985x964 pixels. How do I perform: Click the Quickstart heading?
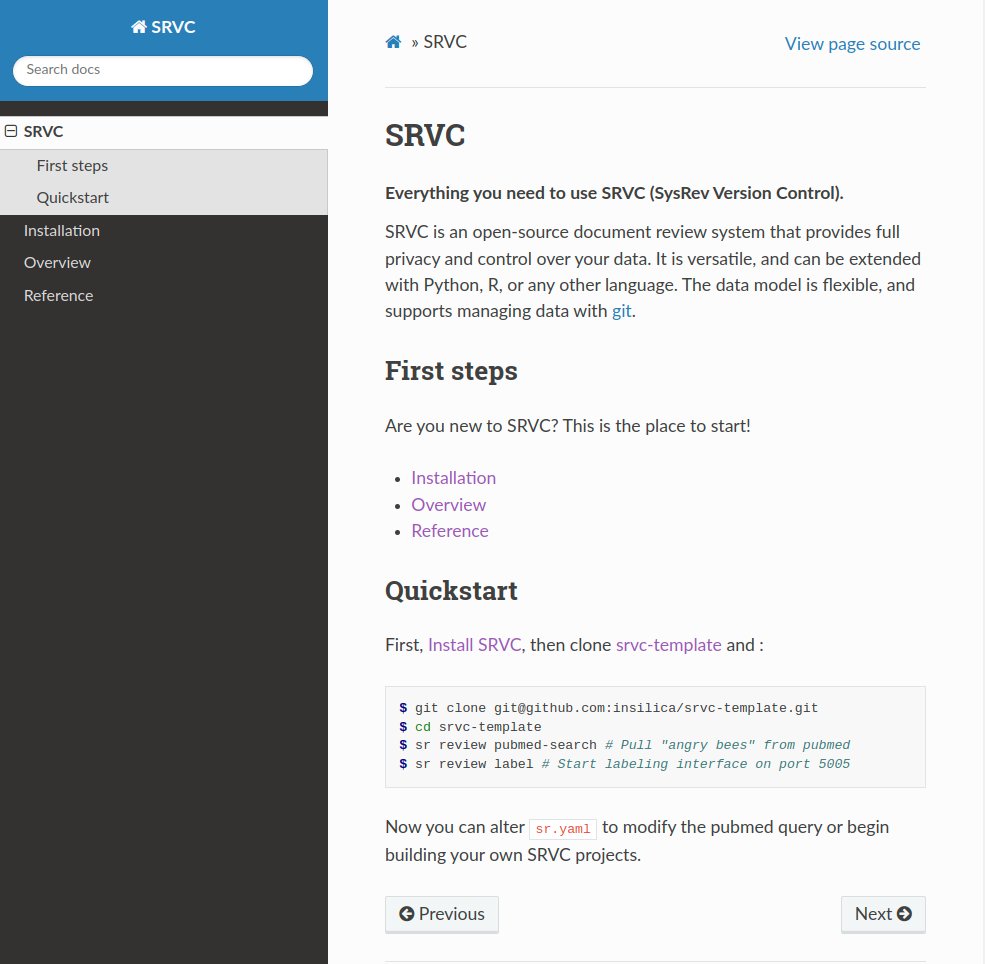pyautogui.click(x=451, y=591)
